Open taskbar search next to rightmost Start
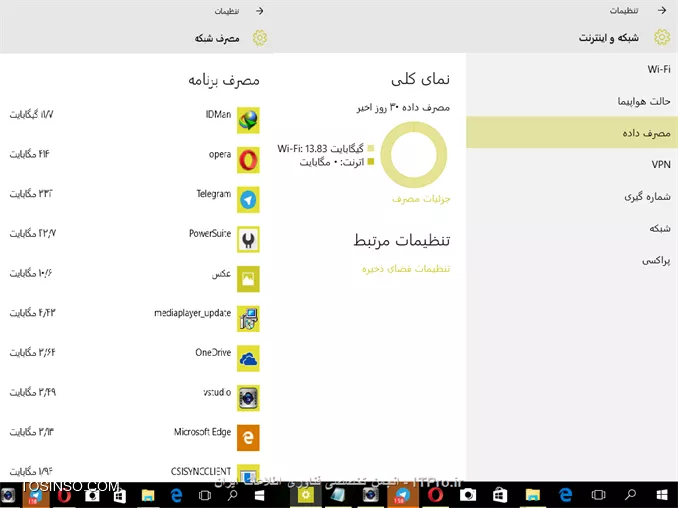 [x=631, y=495]
